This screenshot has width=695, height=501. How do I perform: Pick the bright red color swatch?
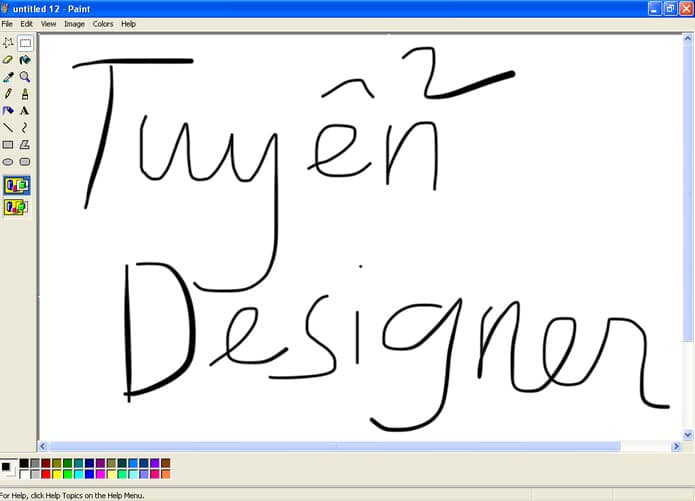pyautogui.click(x=46, y=474)
